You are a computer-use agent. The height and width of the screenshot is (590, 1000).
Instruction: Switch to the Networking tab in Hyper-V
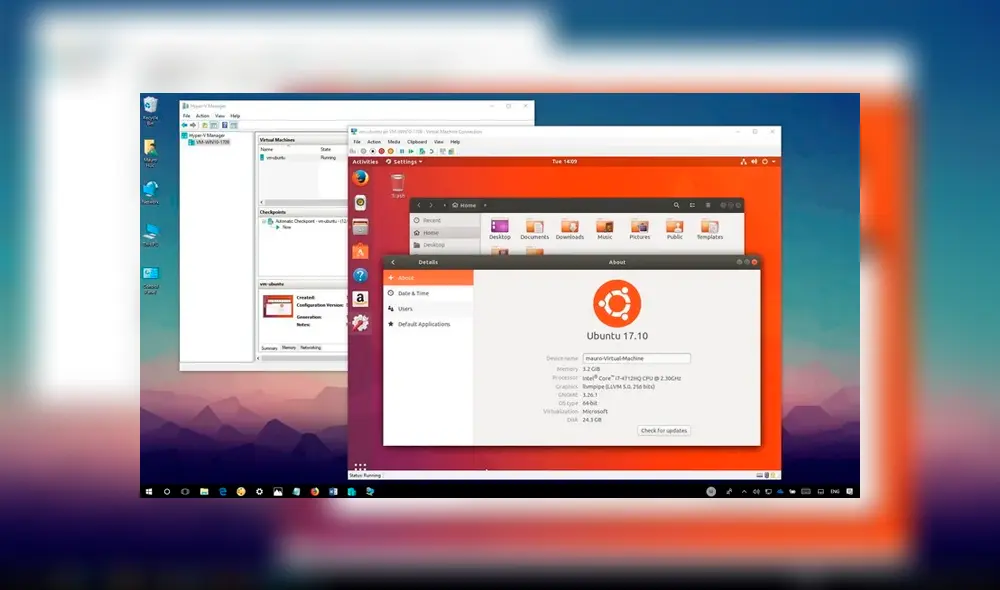click(x=310, y=347)
